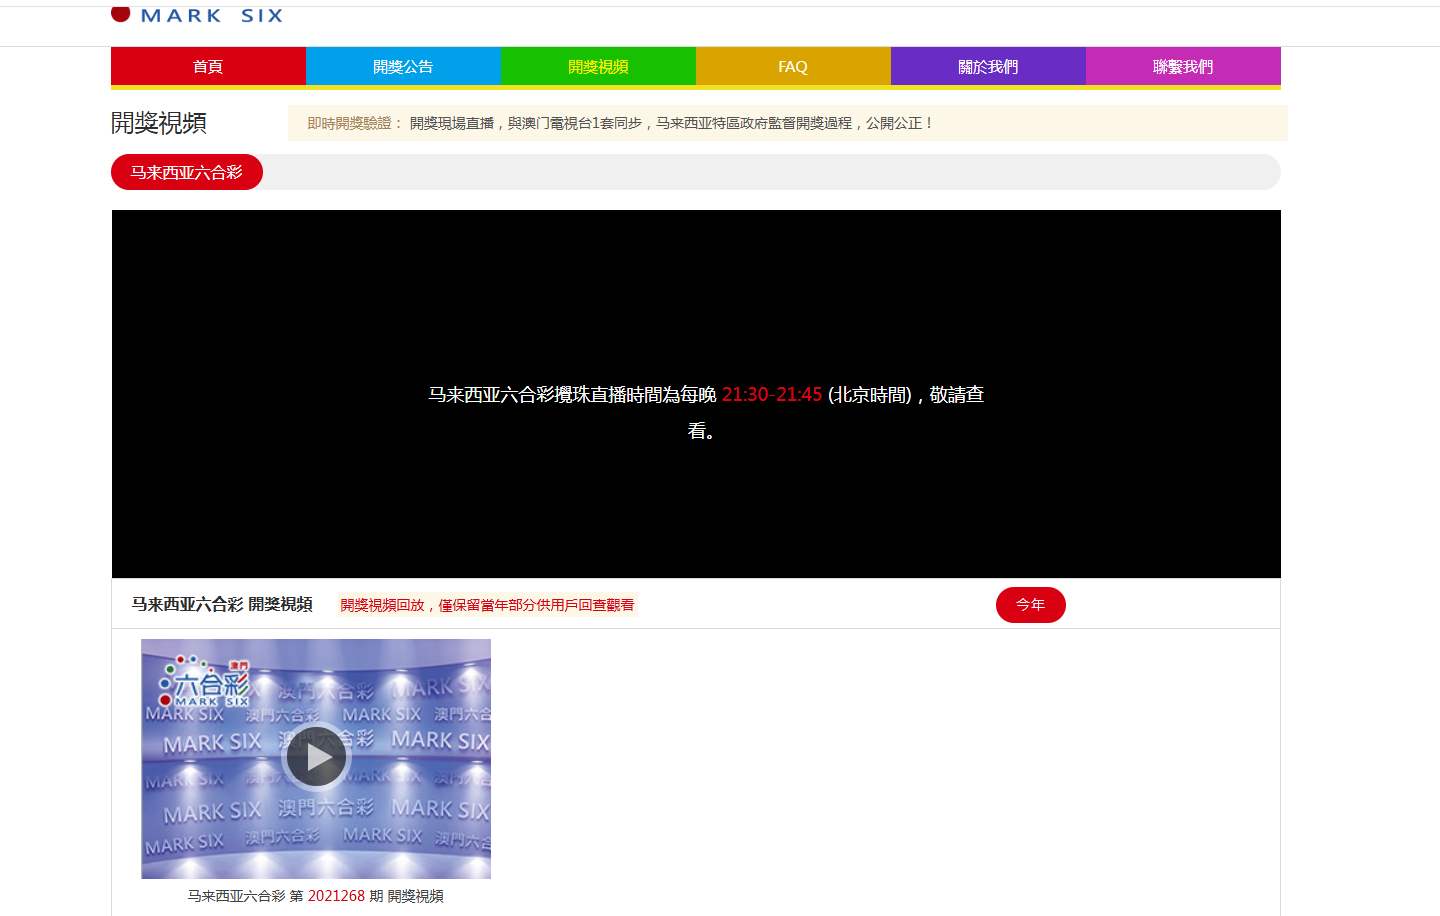Click the MARK SIX logo
This screenshot has height=916, width=1440.
pyautogui.click(x=197, y=15)
